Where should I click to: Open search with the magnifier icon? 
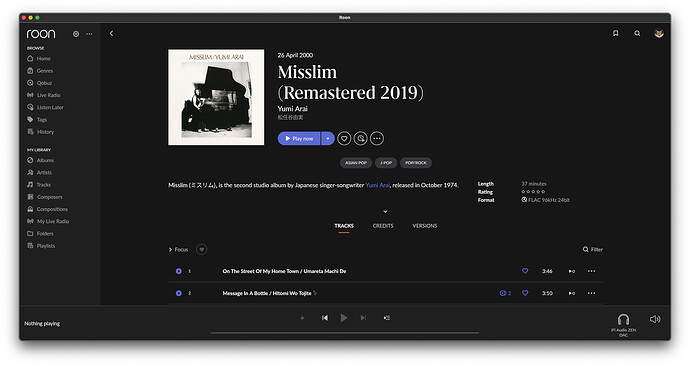point(637,33)
